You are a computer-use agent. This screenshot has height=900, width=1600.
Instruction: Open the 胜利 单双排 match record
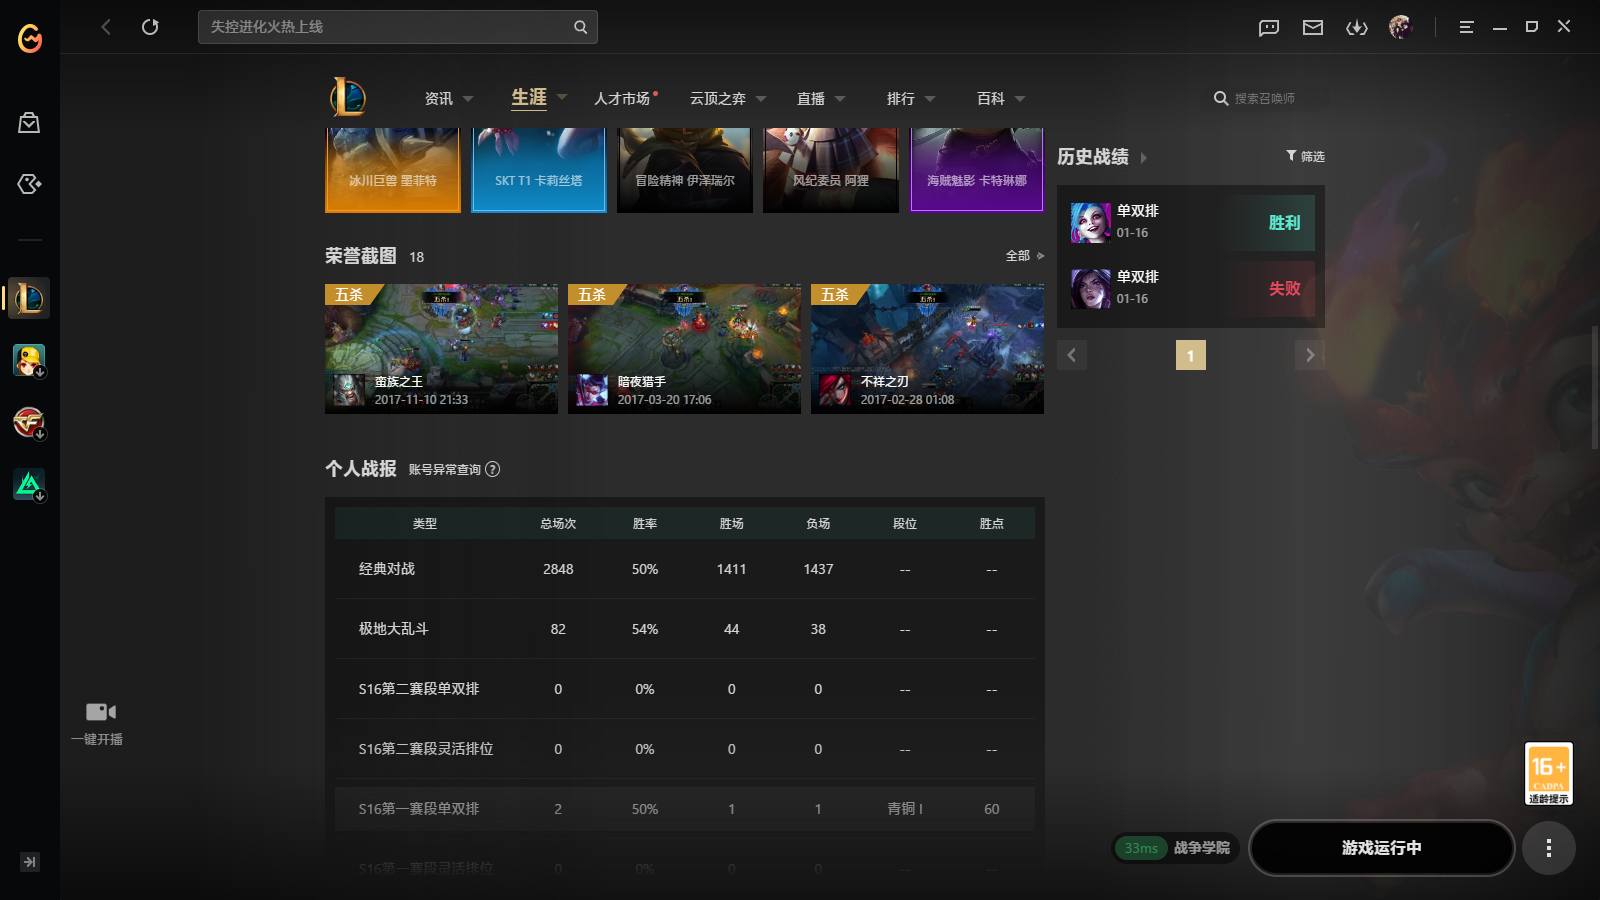tap(1191, 222)
